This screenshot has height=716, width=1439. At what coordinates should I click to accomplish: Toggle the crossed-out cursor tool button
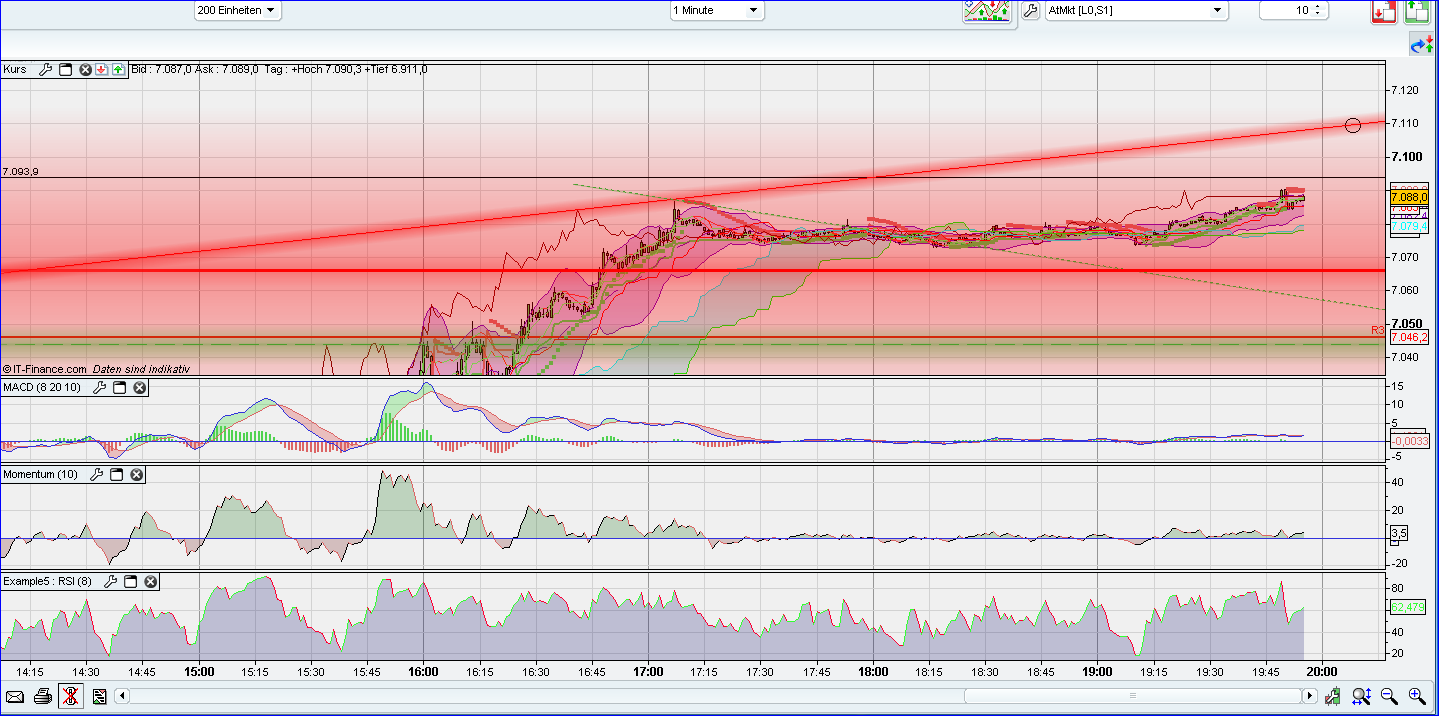(71, 696)
